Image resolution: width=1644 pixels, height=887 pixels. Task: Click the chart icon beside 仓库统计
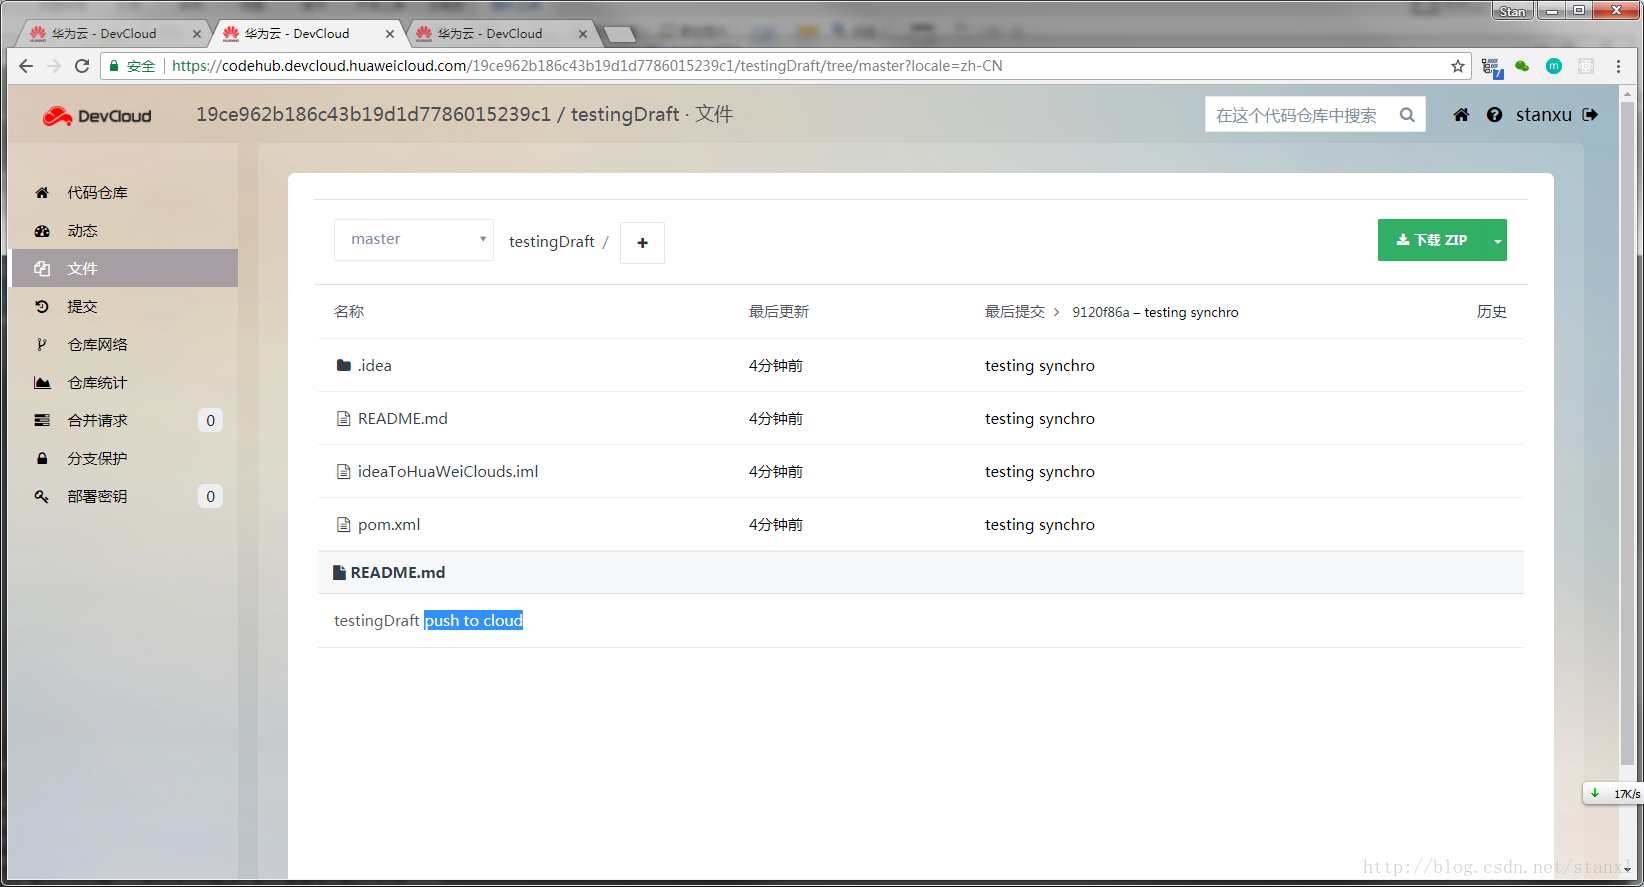pos(42,383)
